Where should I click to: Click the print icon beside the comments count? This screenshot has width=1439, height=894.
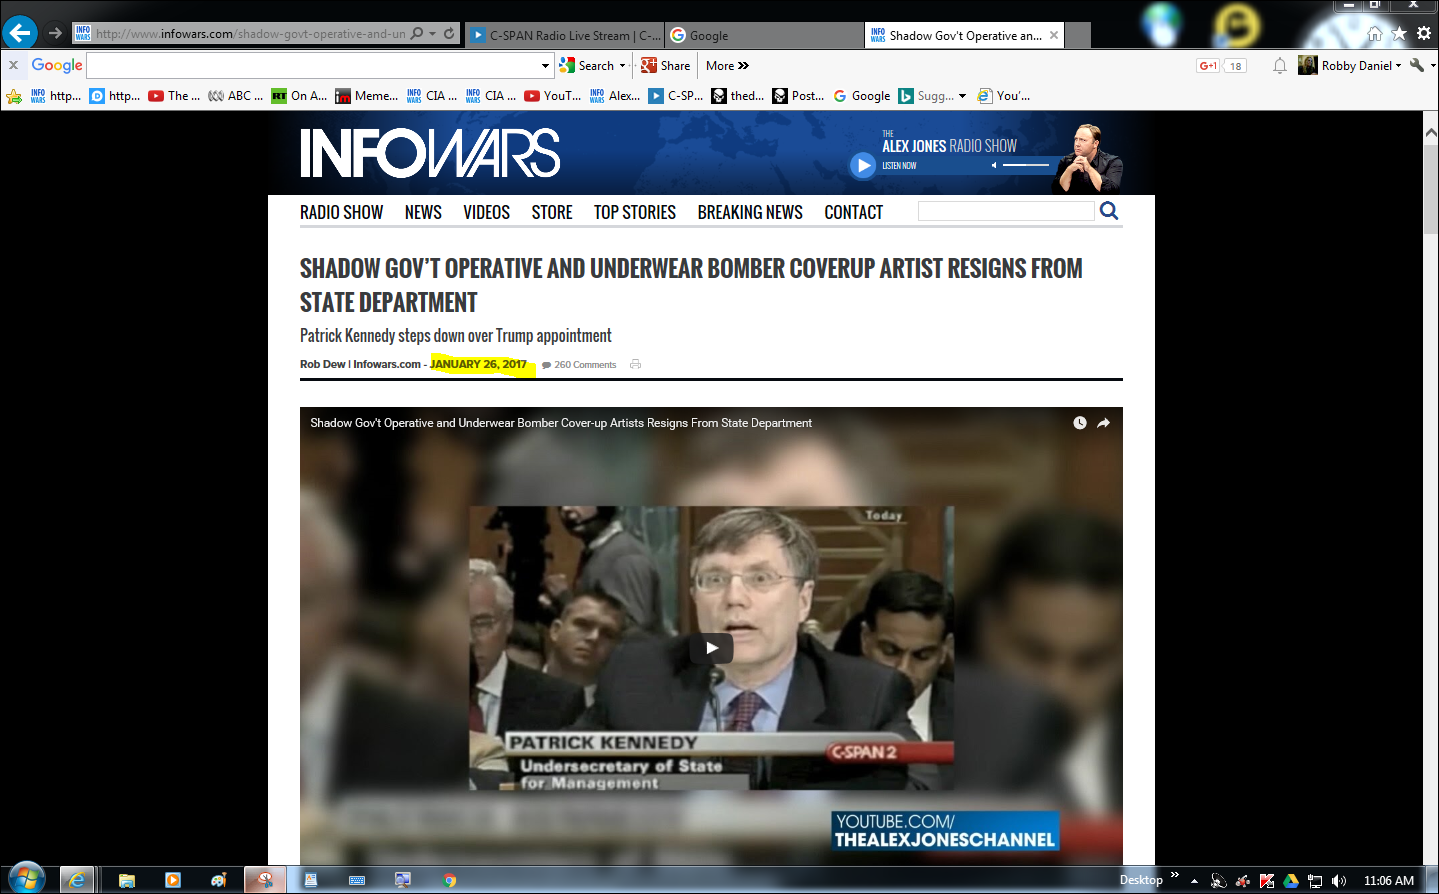[635, 365]
